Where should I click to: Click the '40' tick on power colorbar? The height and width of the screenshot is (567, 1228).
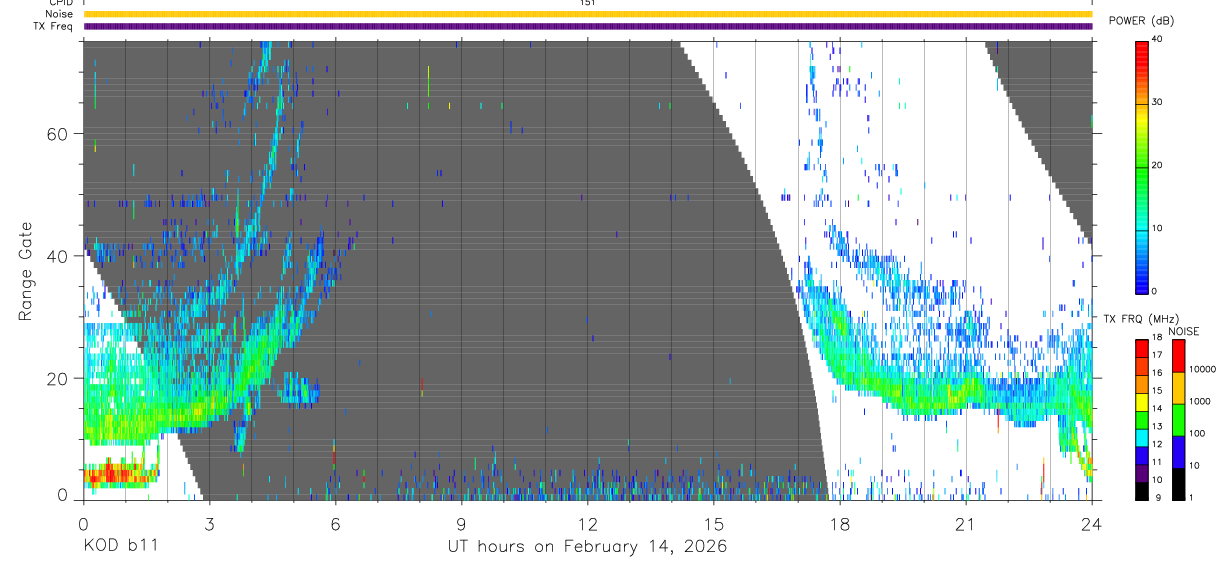1159,39
